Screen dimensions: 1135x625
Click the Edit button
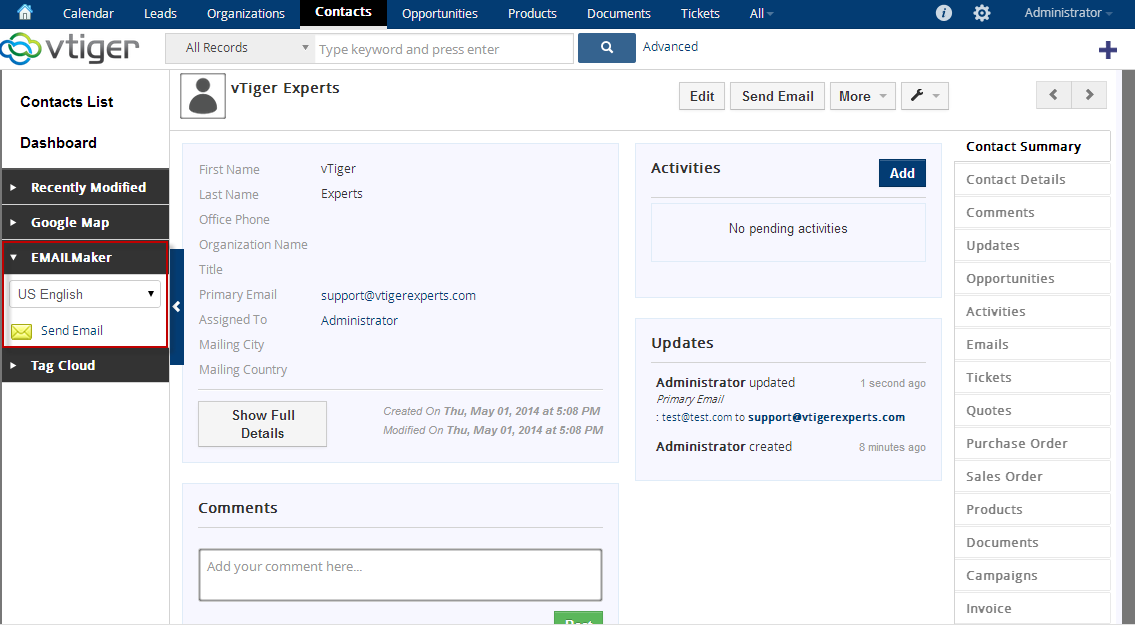[x=701, y=96]
